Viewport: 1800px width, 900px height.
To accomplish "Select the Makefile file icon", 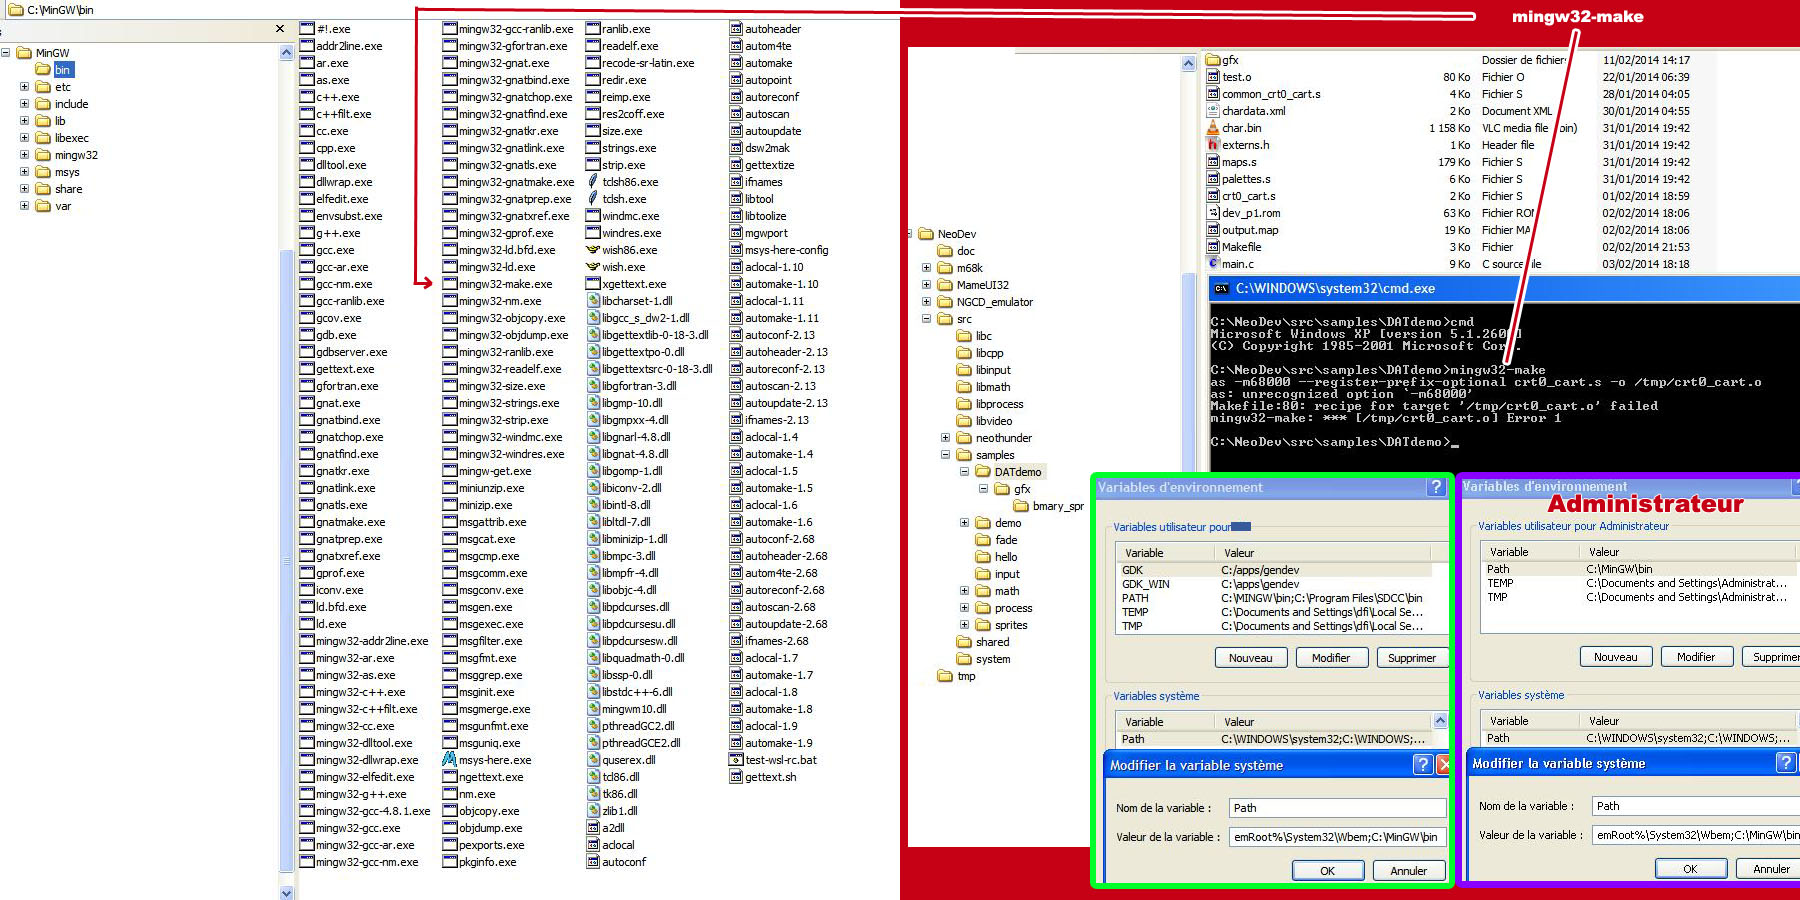I will (1213, 247).
